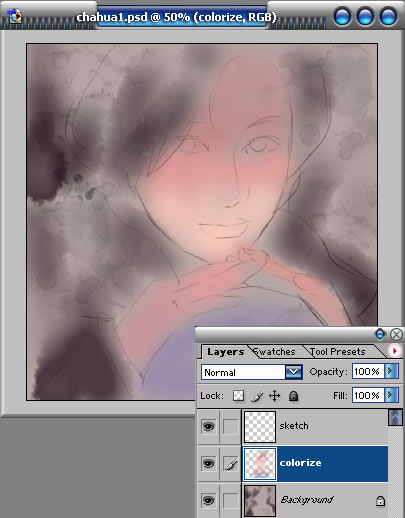Switch to the Tool Presets tab
Screen dimensions: 405x518
coord(337,352)
